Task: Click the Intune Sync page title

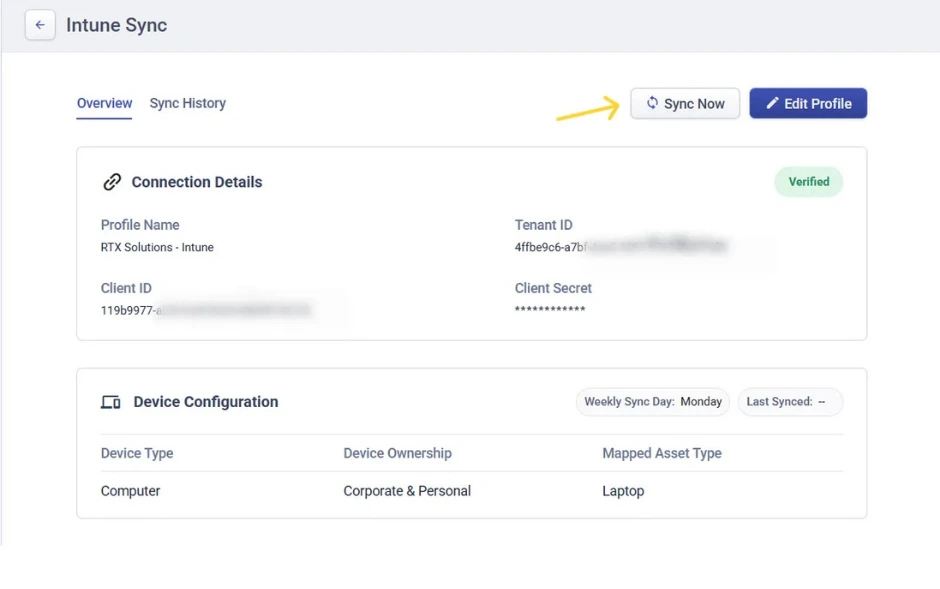Action: [x=116, y=25]
